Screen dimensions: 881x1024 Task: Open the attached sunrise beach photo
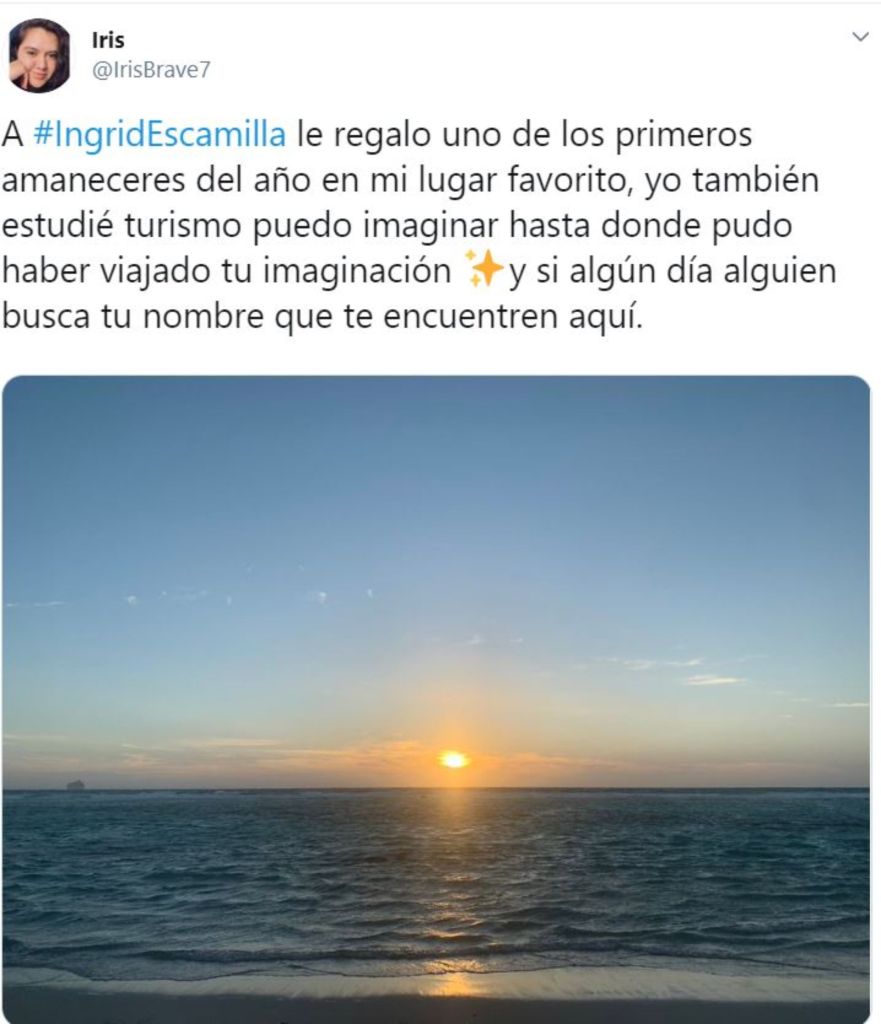pos(436,699)
